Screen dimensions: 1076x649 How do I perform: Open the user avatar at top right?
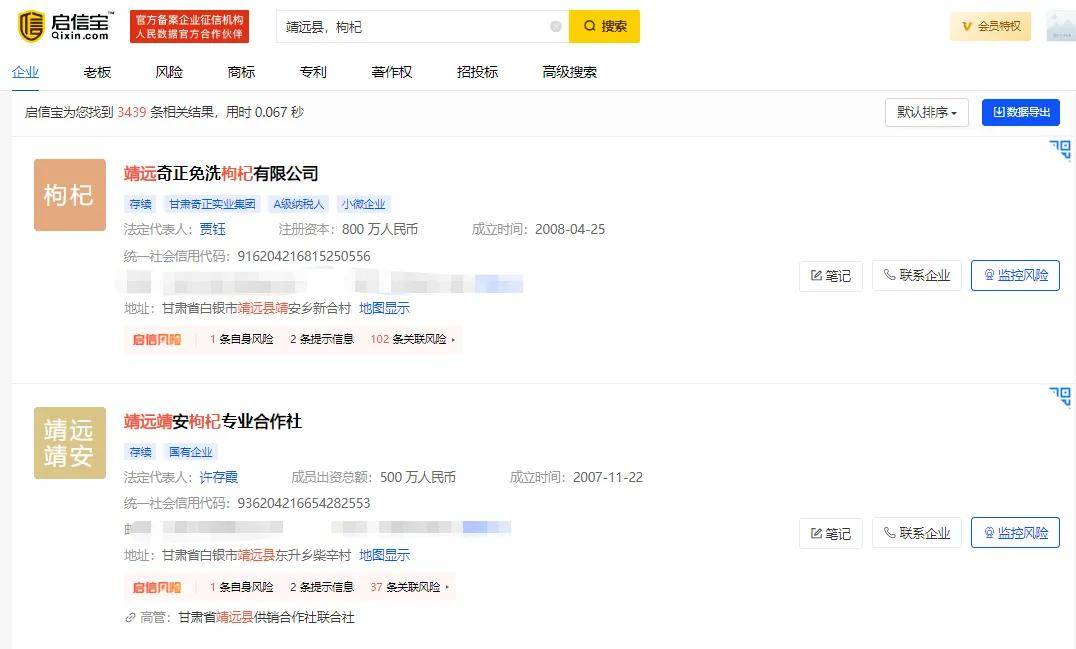click(1061, 26)
